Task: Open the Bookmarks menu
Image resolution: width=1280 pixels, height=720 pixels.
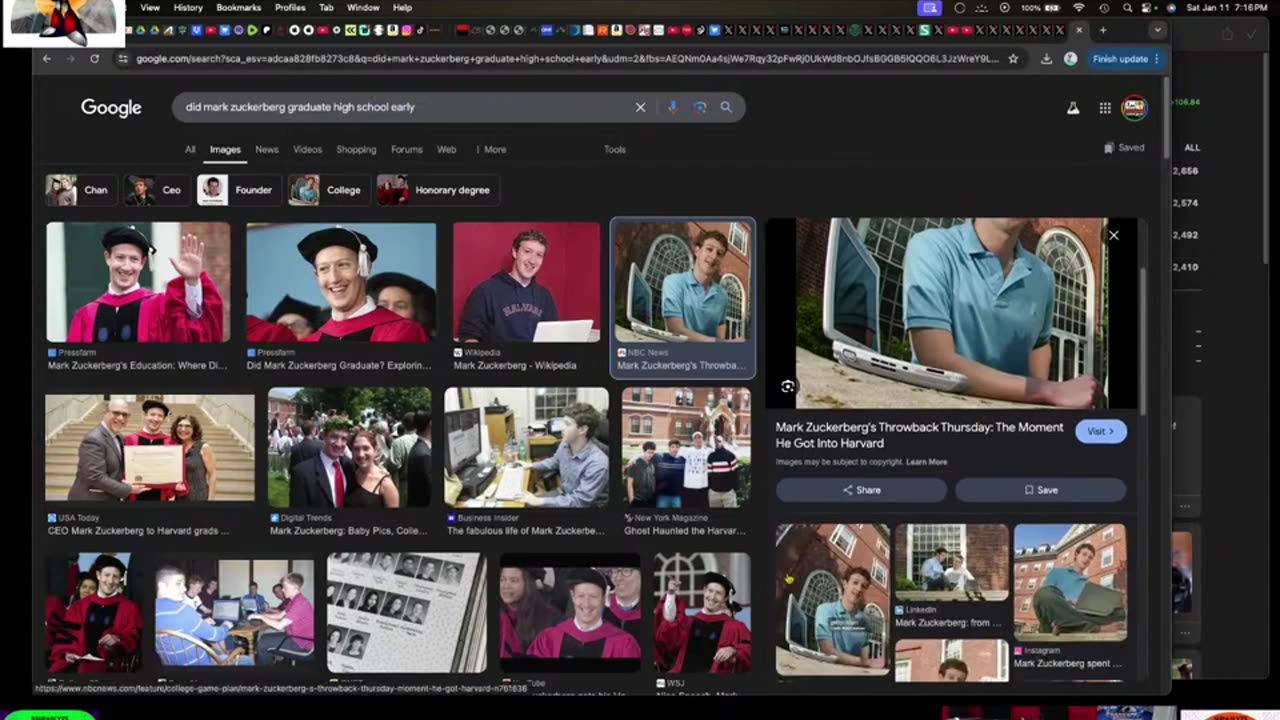Action: point(238,8)
